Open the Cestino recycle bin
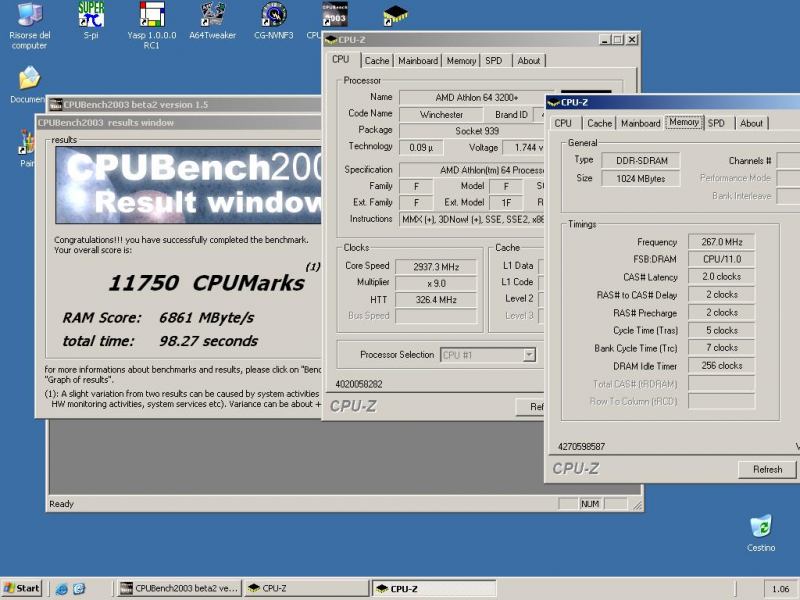The image size is (800, 600). [761, 533]
